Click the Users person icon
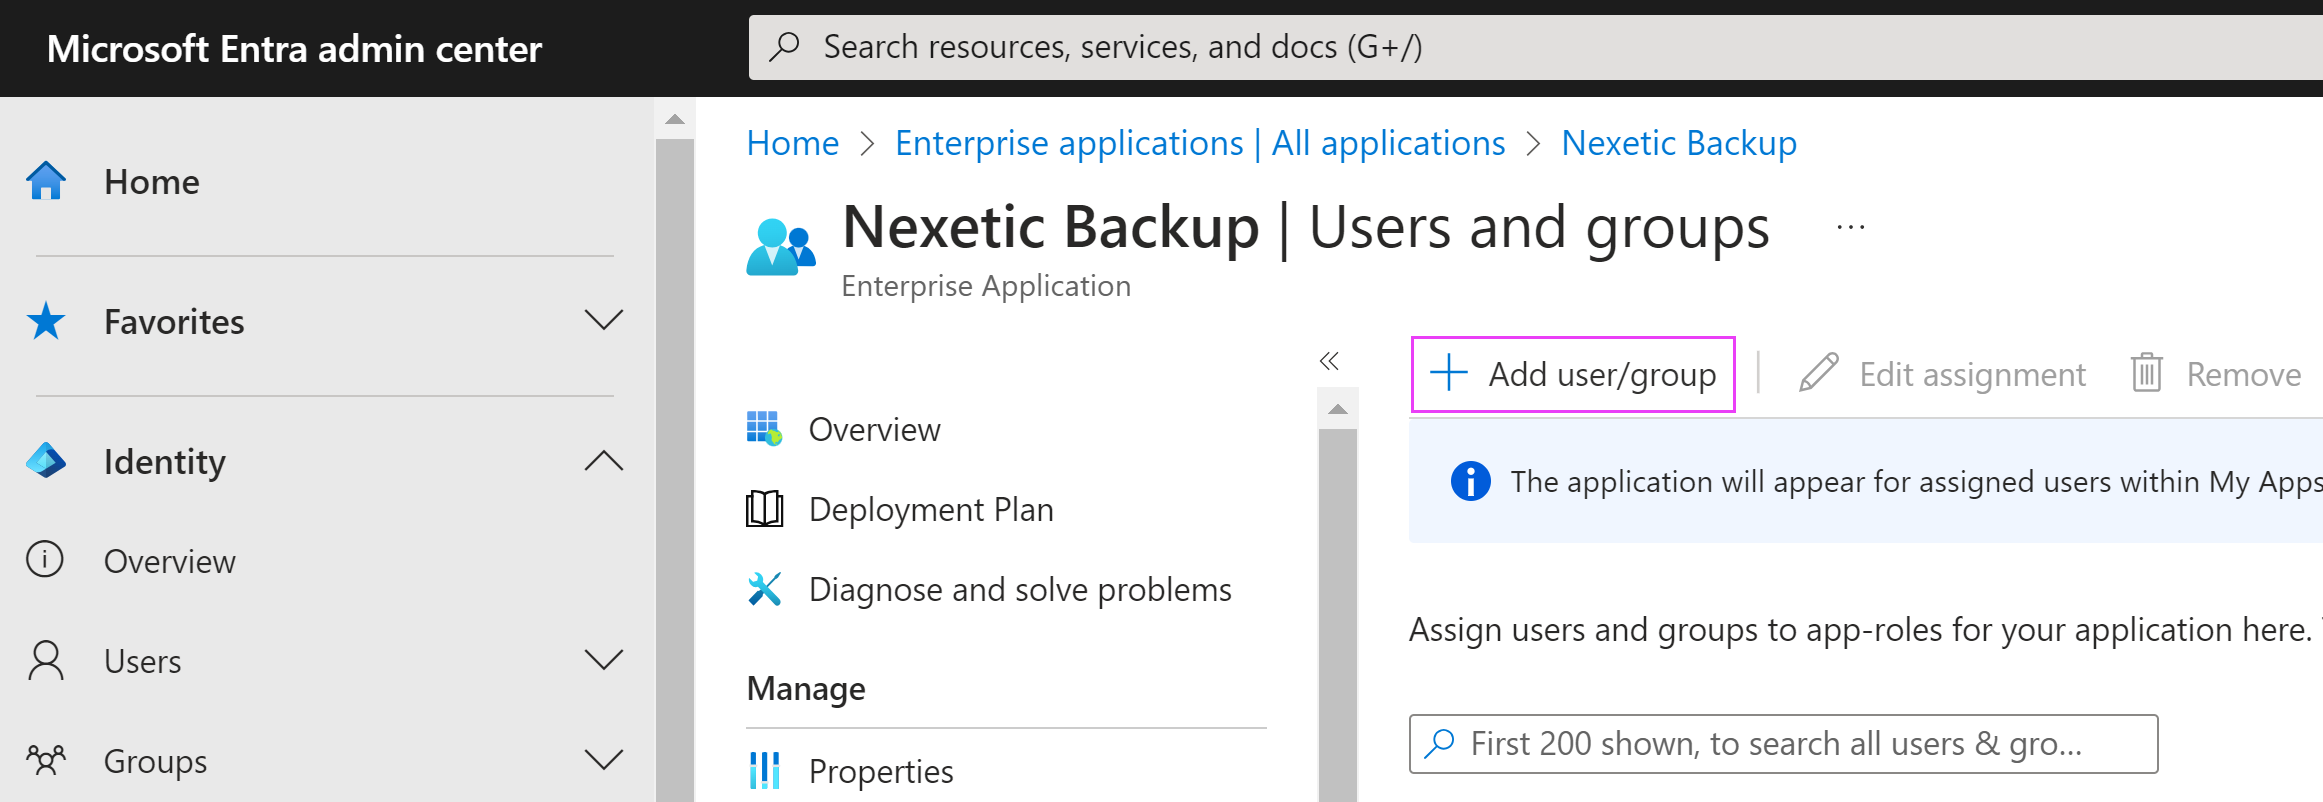Image resolution: width=2323 pixels, height=802 pixels. coord(46,661)
